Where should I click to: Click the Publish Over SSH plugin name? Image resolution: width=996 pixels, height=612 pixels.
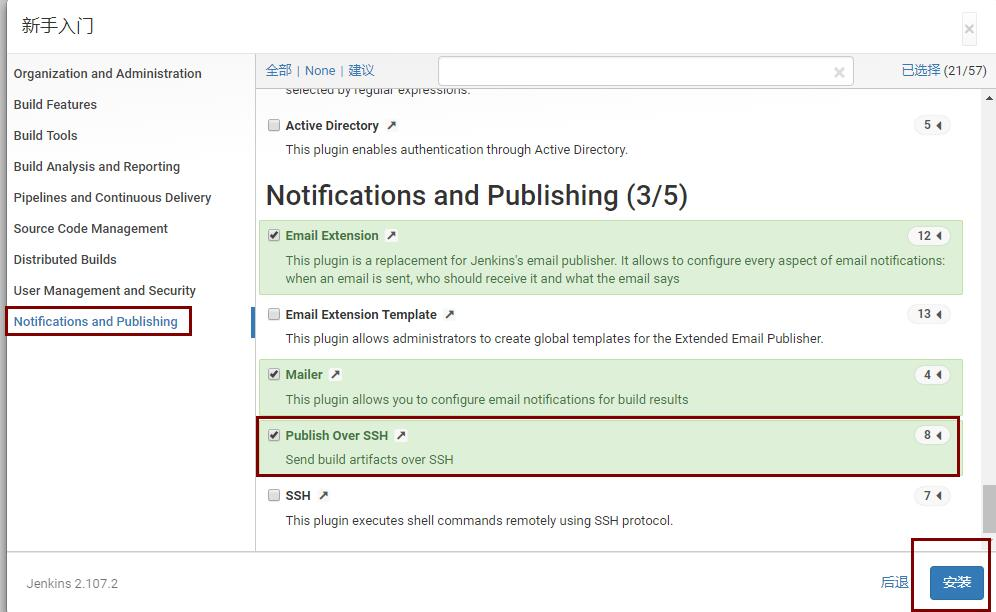337,435
